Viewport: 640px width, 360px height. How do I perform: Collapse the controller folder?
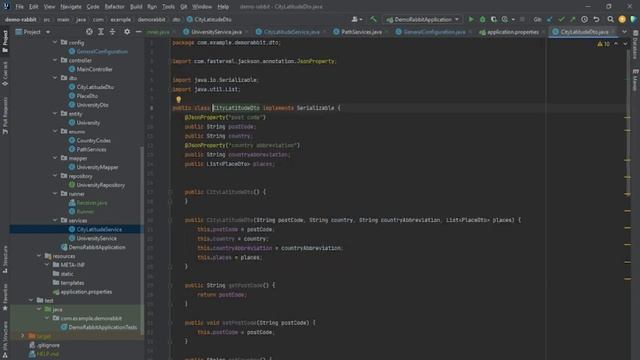[55, 60]
